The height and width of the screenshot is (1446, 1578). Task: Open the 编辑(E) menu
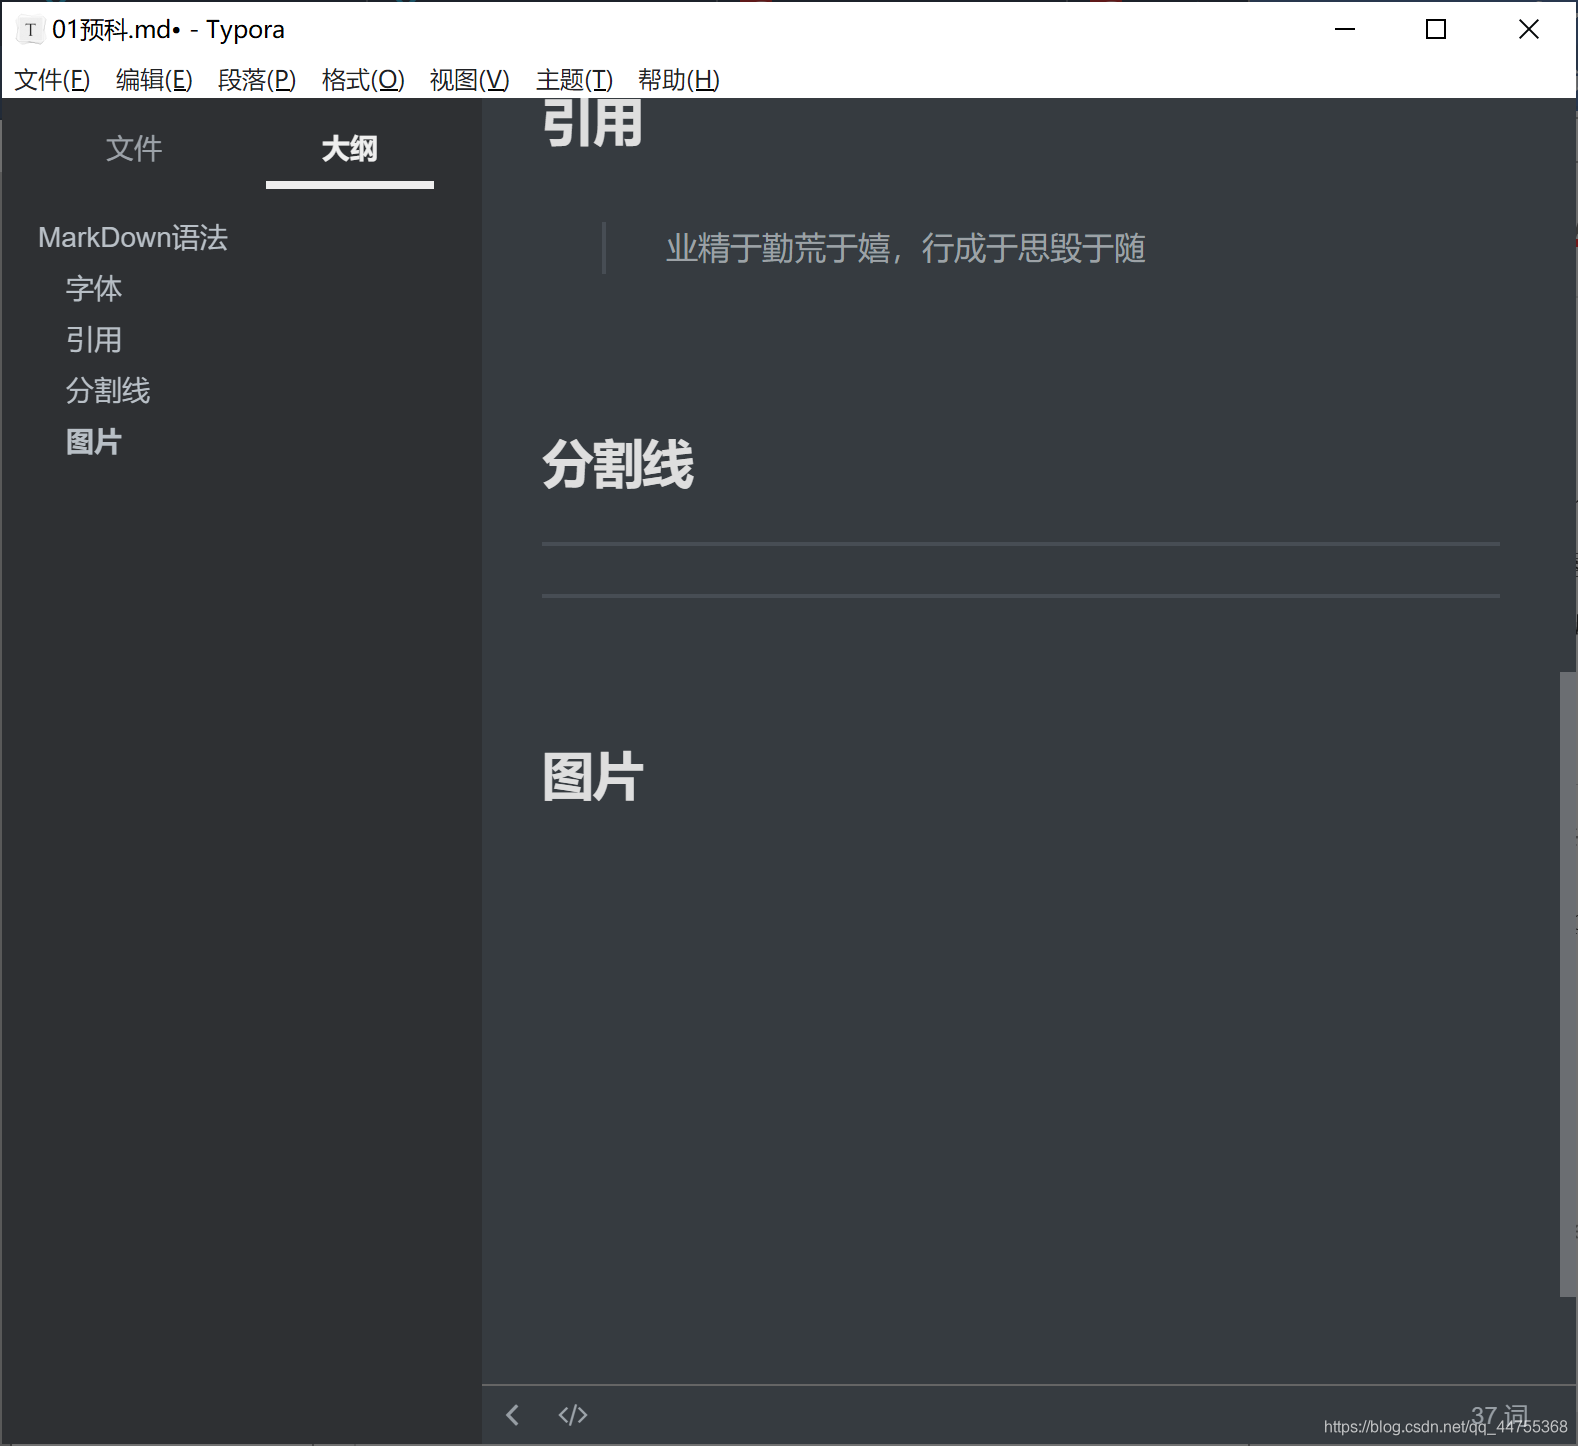(x=154, y=80)
